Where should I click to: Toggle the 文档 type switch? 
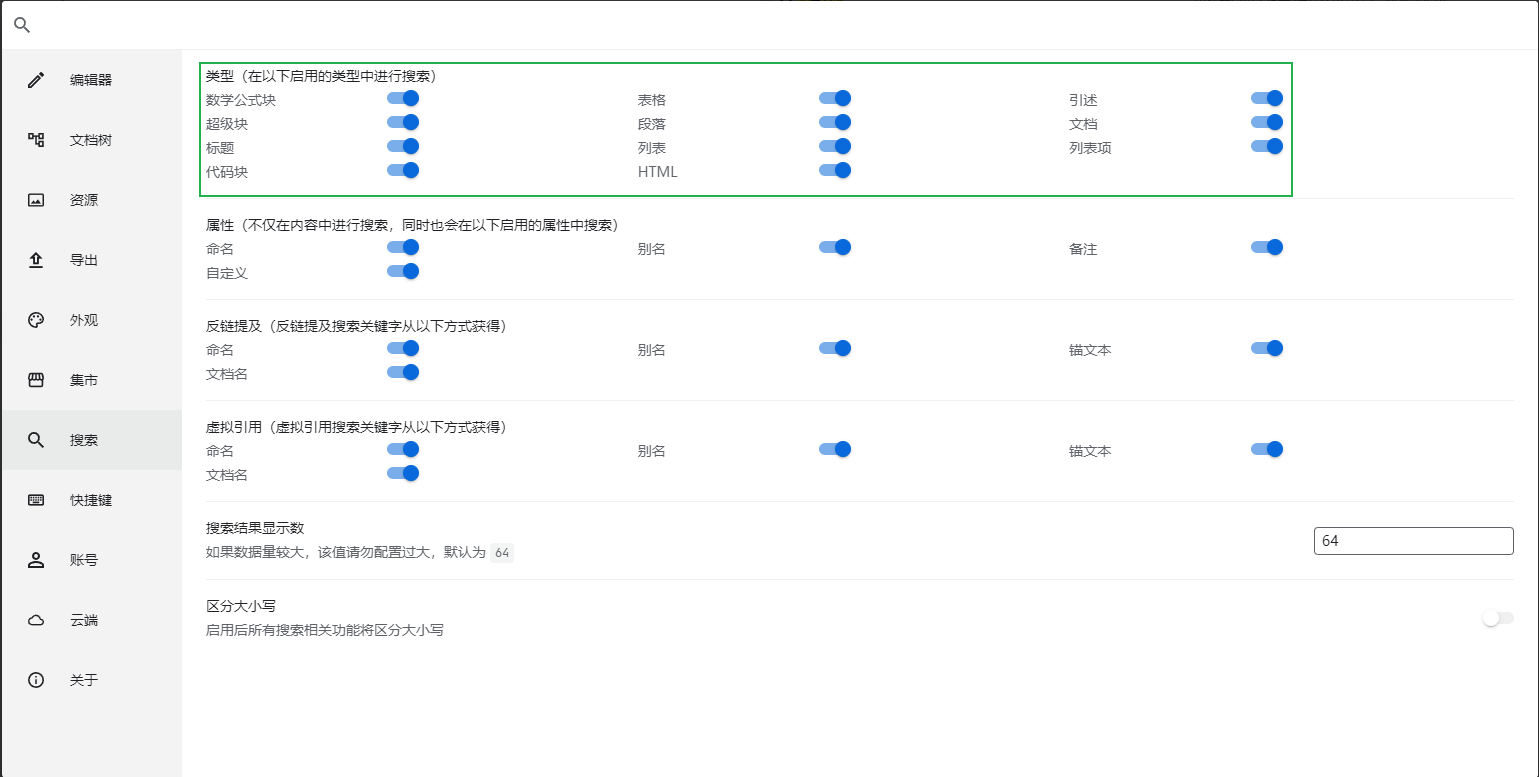click(1267, 122)
